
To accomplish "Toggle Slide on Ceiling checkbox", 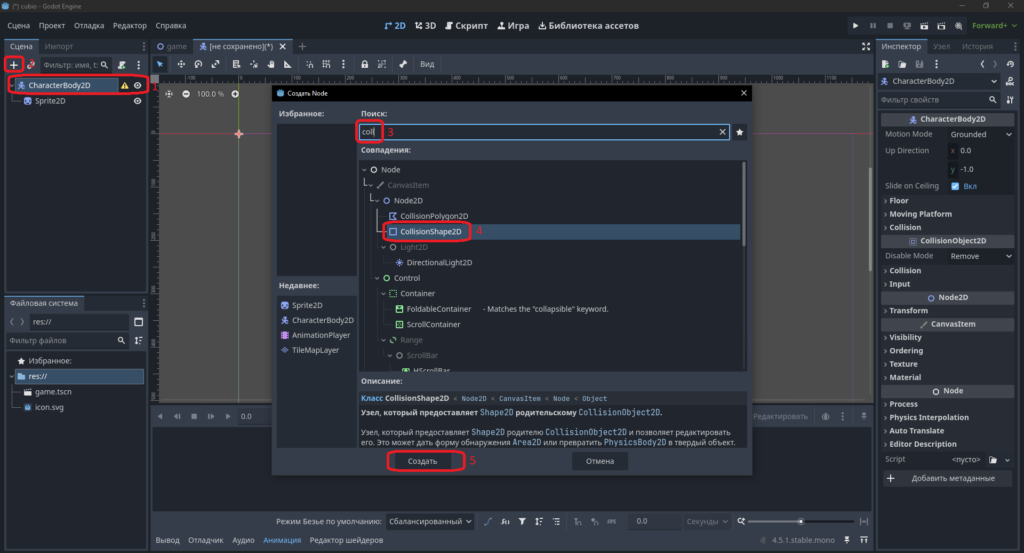I will tap(955, 186).
